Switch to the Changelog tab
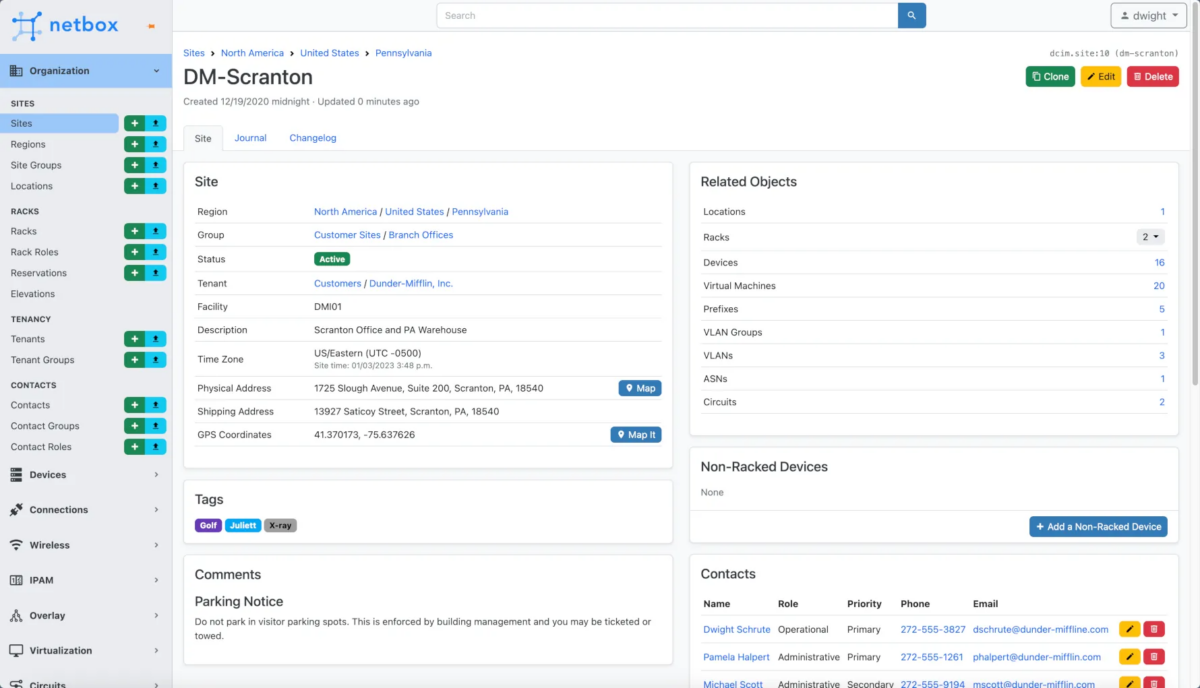 [312, 137]
